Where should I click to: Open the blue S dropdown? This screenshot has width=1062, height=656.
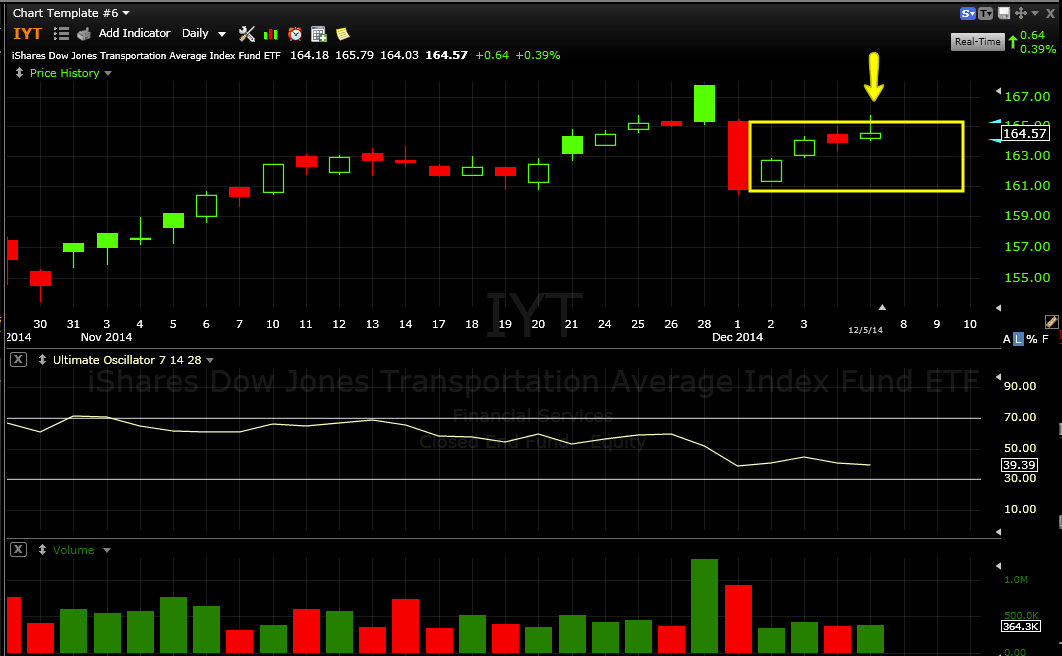(x=968, y=13)
